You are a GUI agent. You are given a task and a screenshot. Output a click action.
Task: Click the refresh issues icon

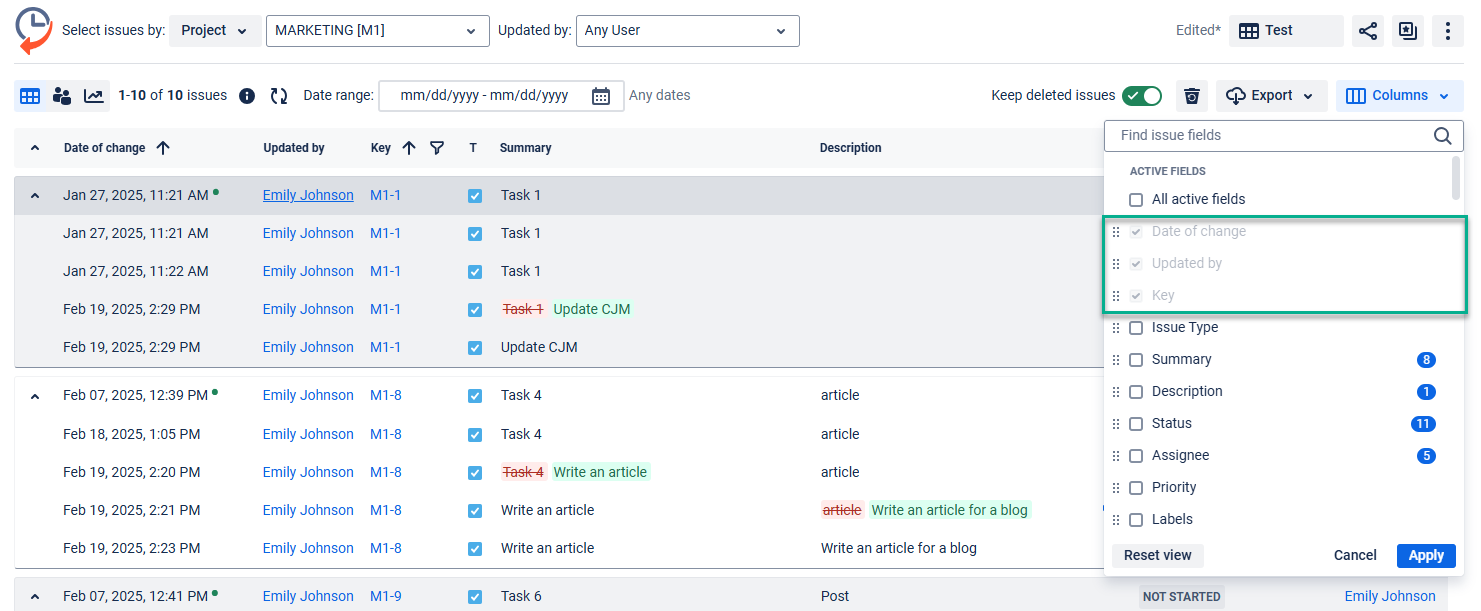click(279, 96)
